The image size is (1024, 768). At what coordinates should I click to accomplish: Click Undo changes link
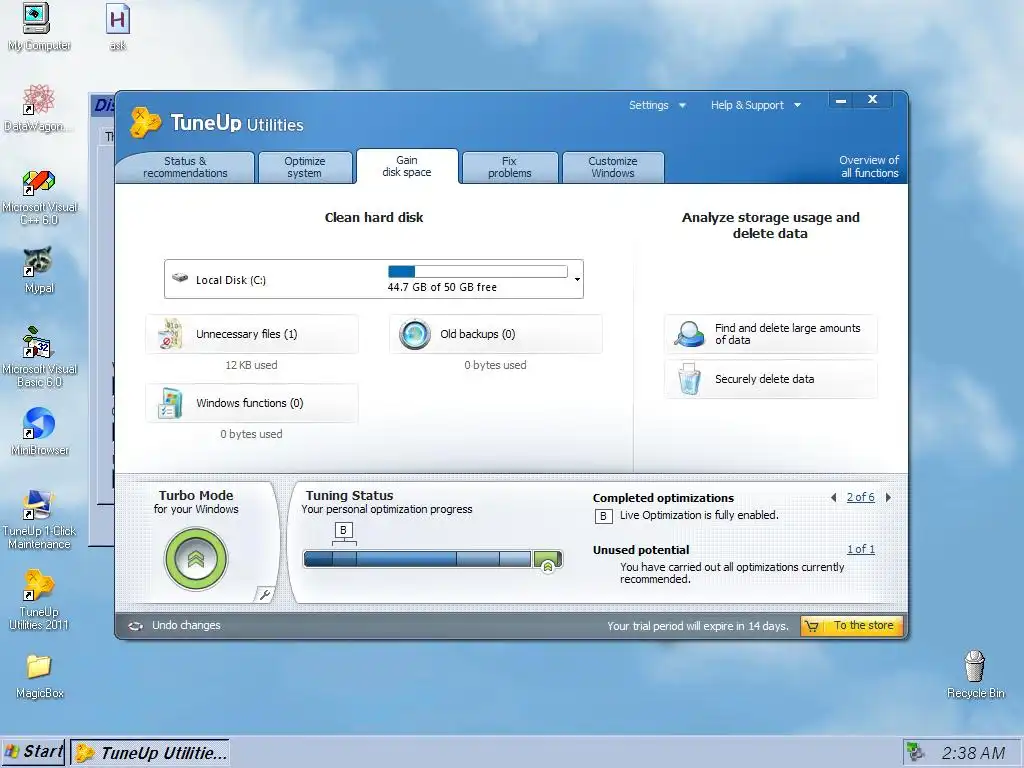tap(186, 626)
